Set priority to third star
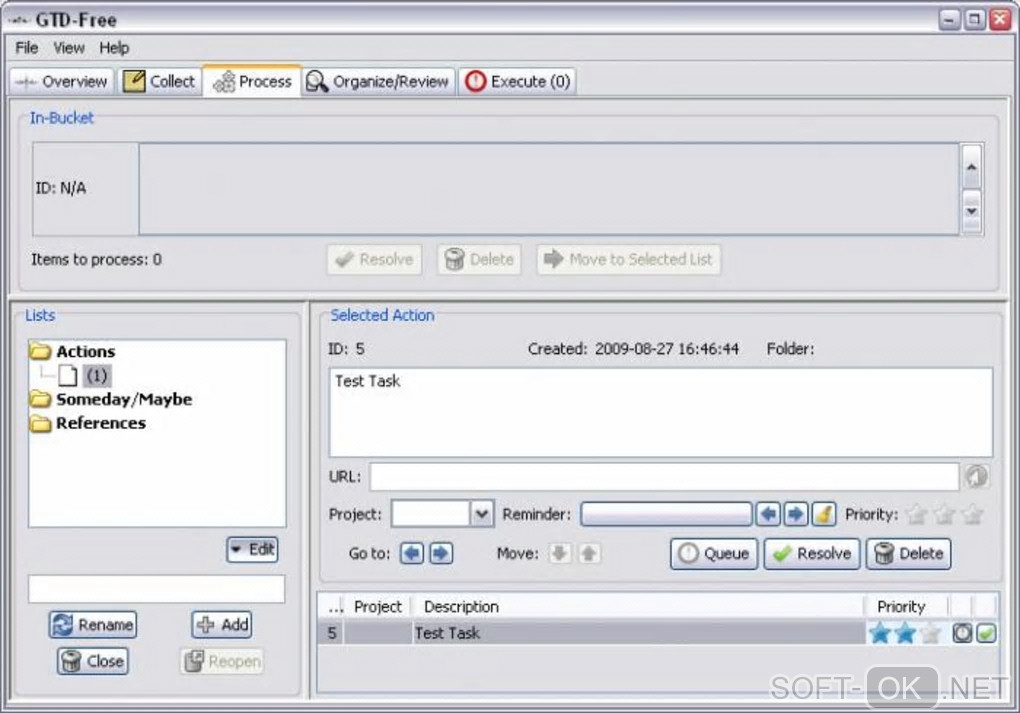The image size is (1020, 713). [973, 515]
